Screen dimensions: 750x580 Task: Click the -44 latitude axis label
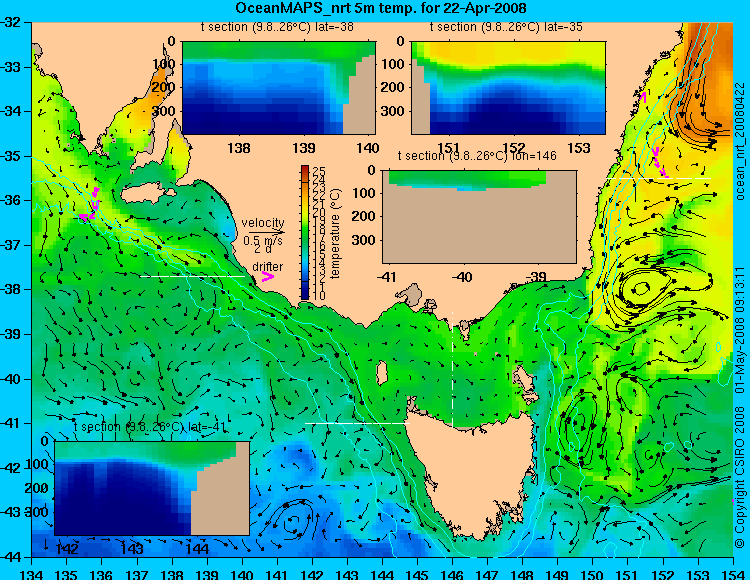(x=11, y=558)
